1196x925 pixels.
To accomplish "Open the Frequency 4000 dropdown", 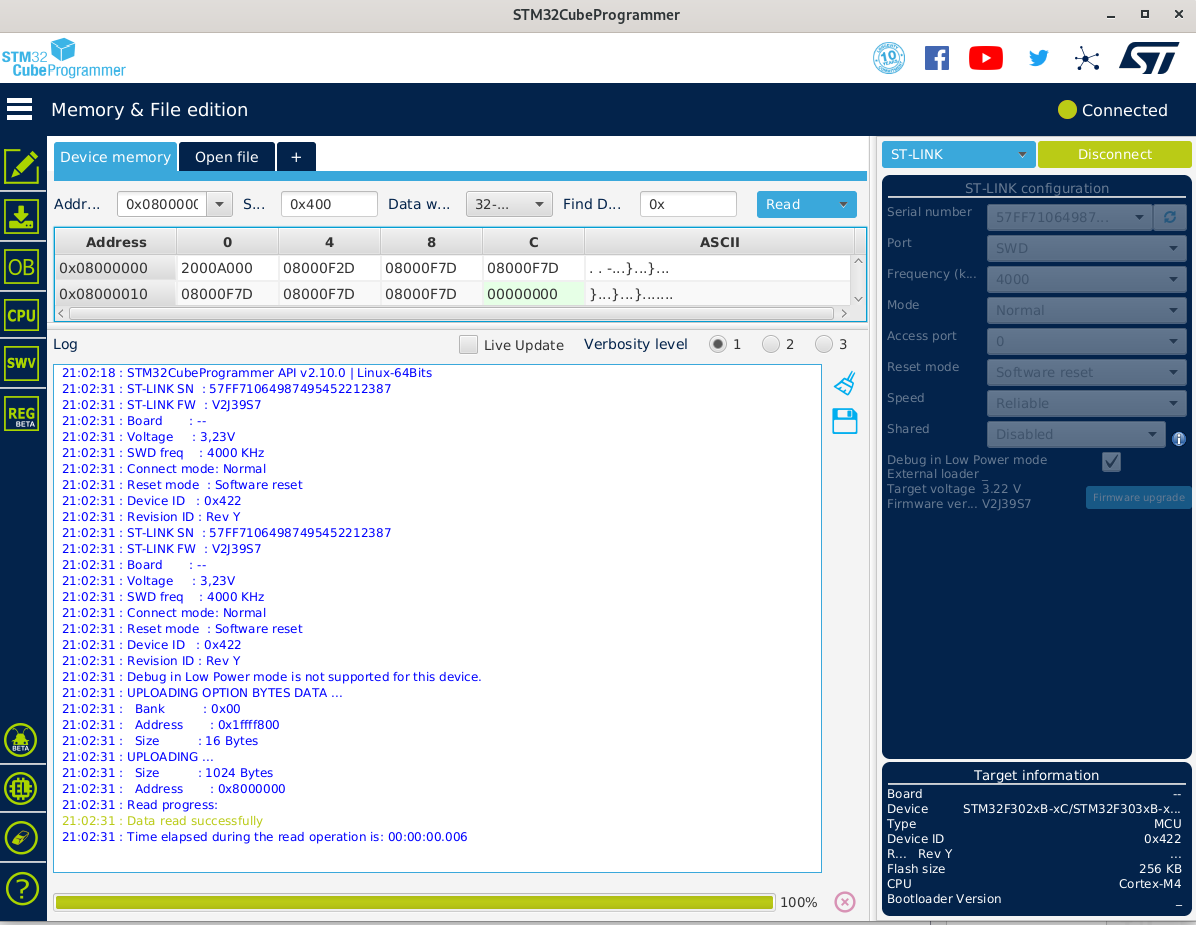I will tap(1086, 279).
